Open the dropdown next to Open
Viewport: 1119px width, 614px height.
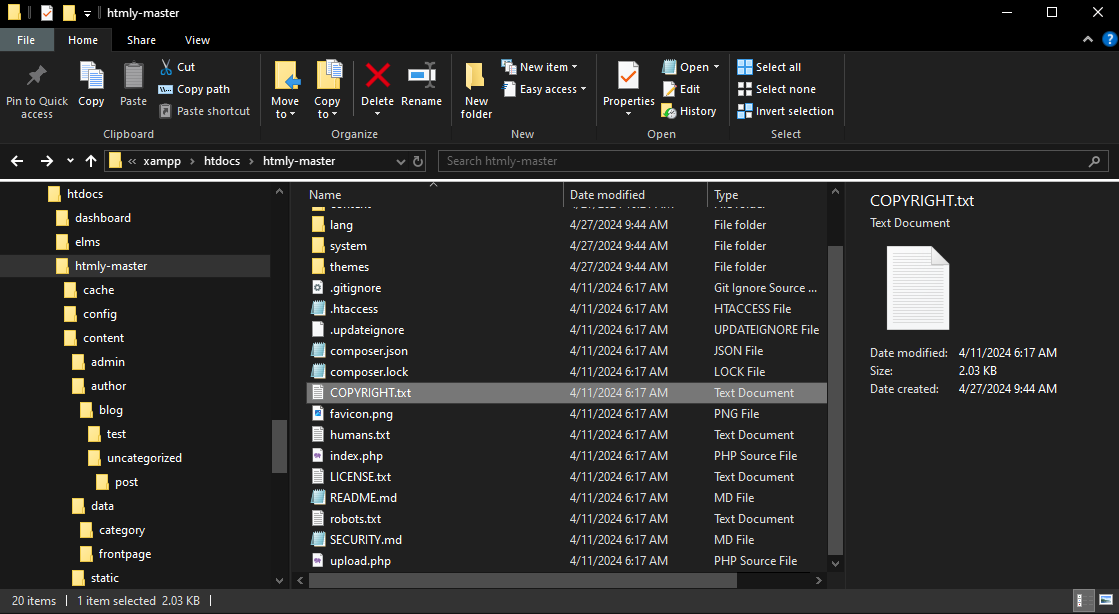[714, 66]
